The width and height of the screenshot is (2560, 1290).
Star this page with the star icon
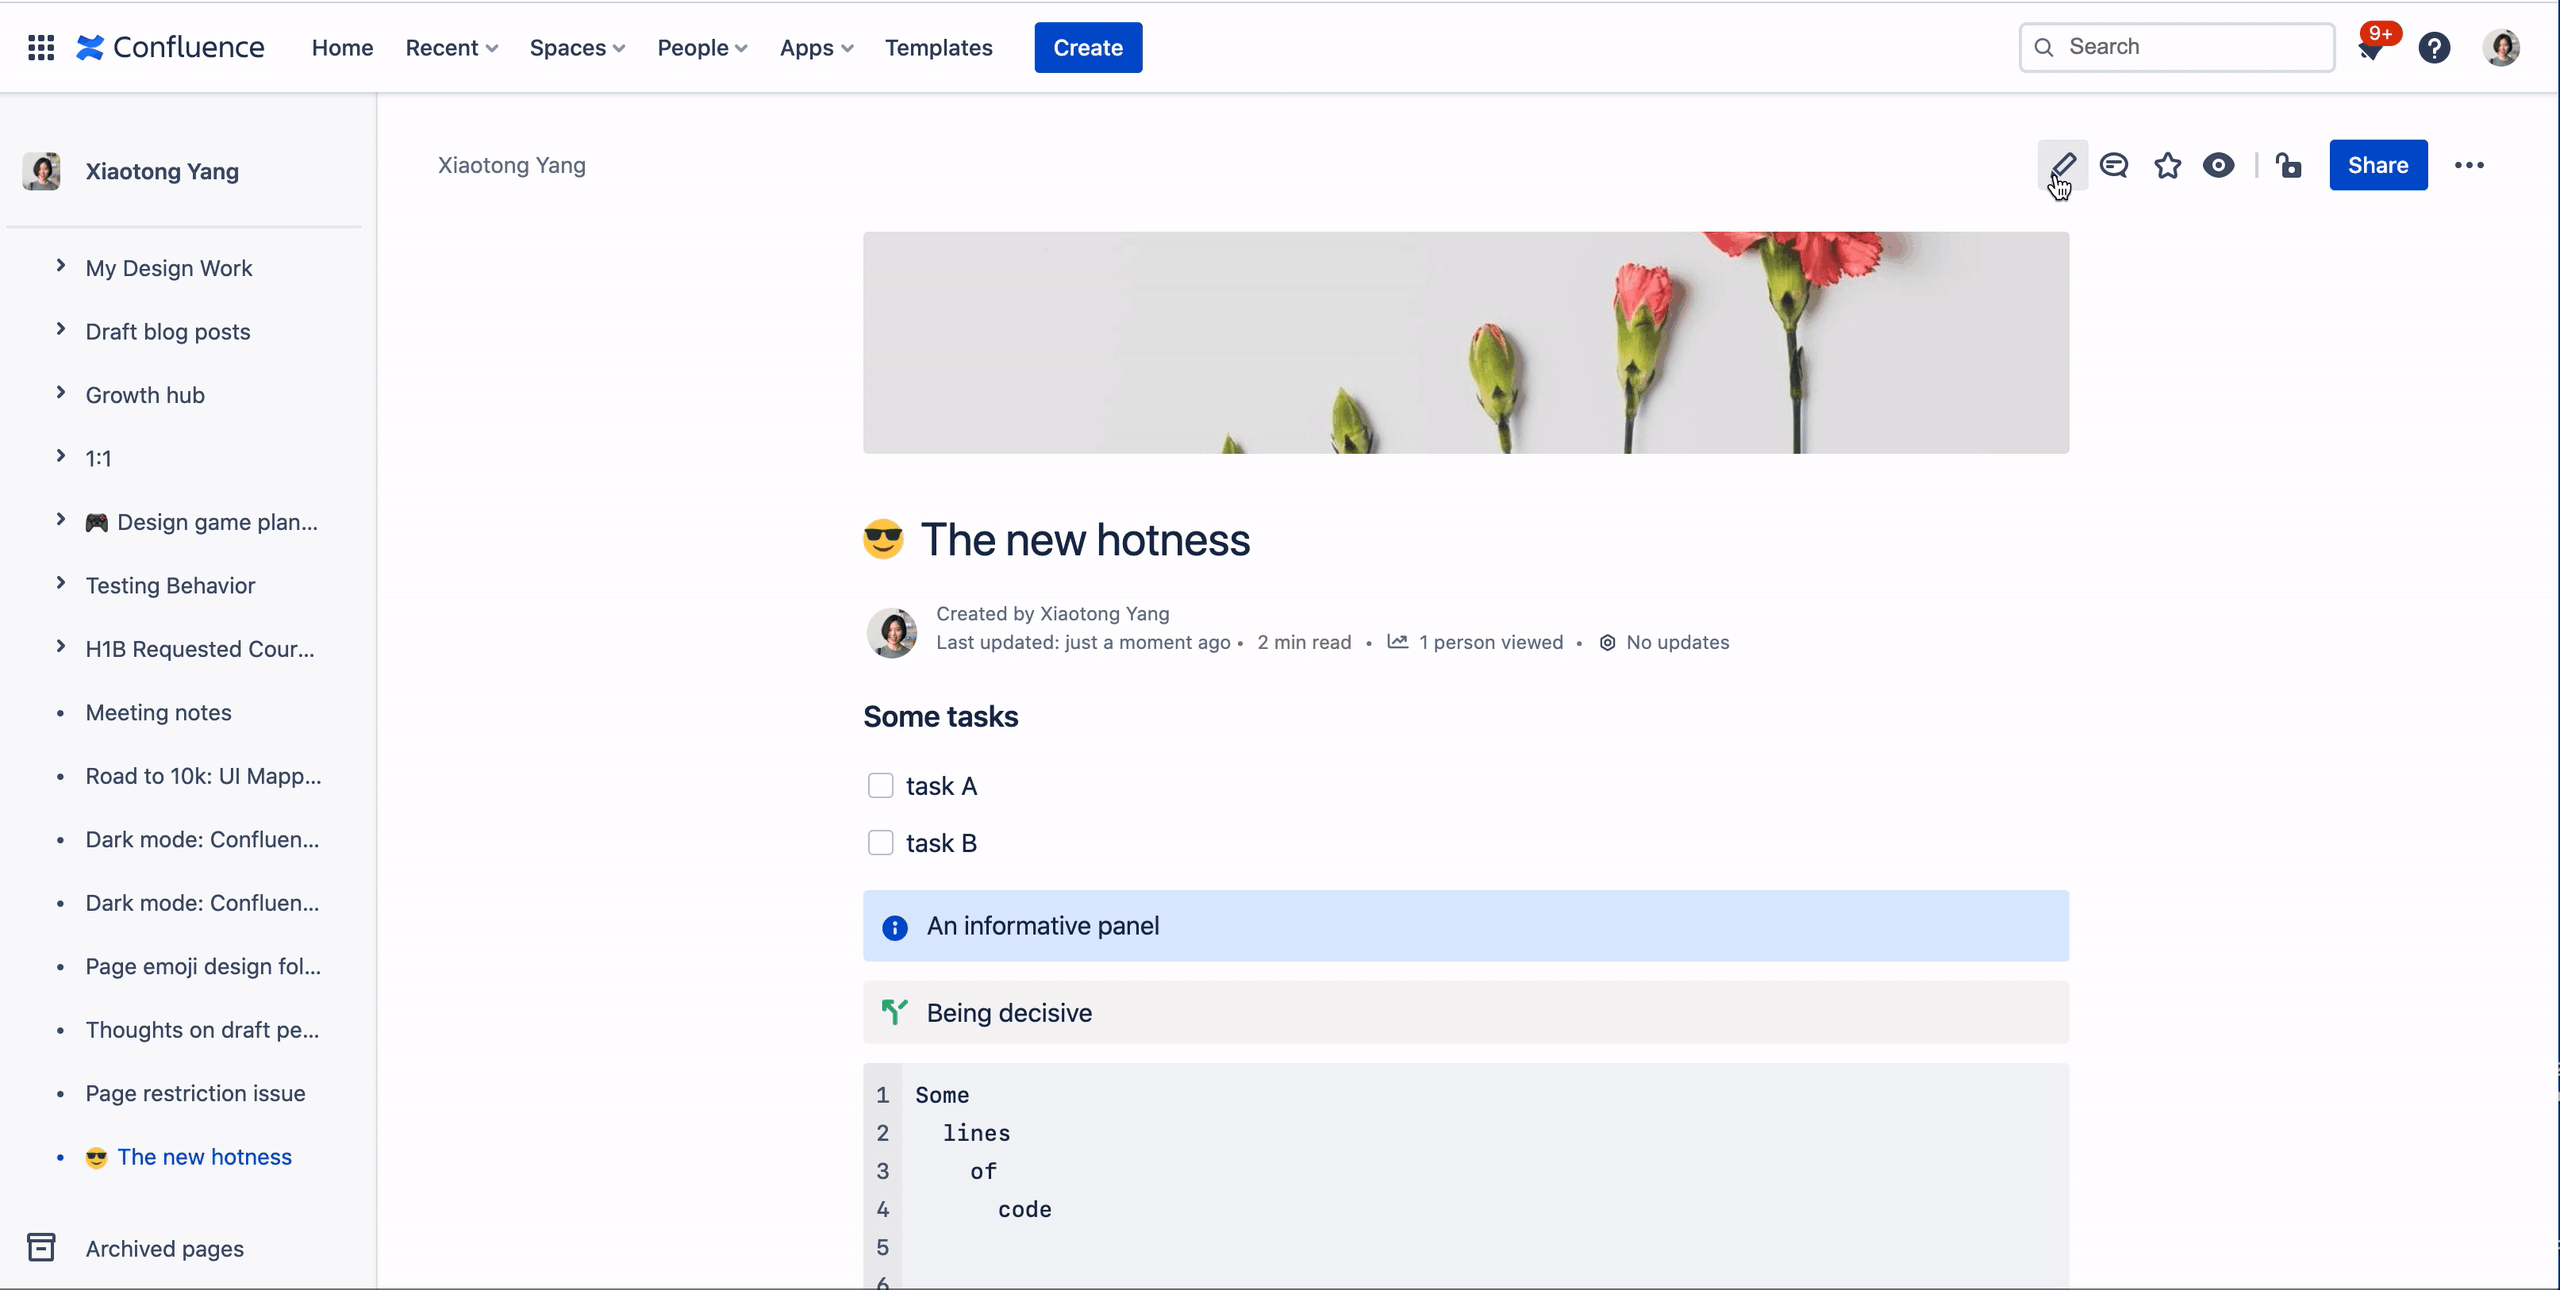coord(2167,165)
